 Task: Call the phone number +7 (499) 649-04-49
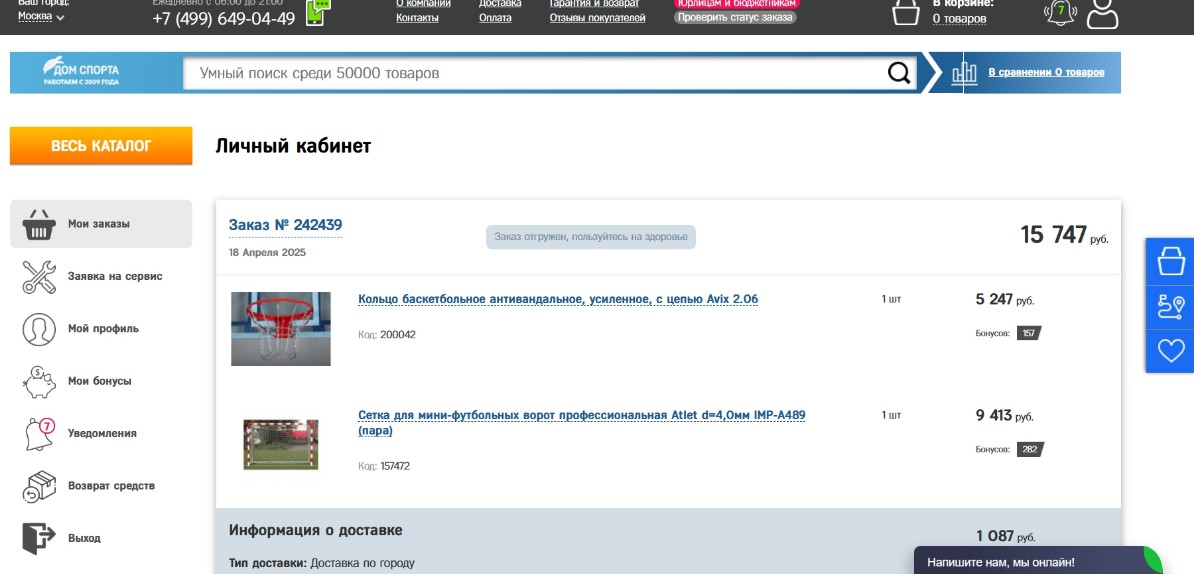click(224, 19)
